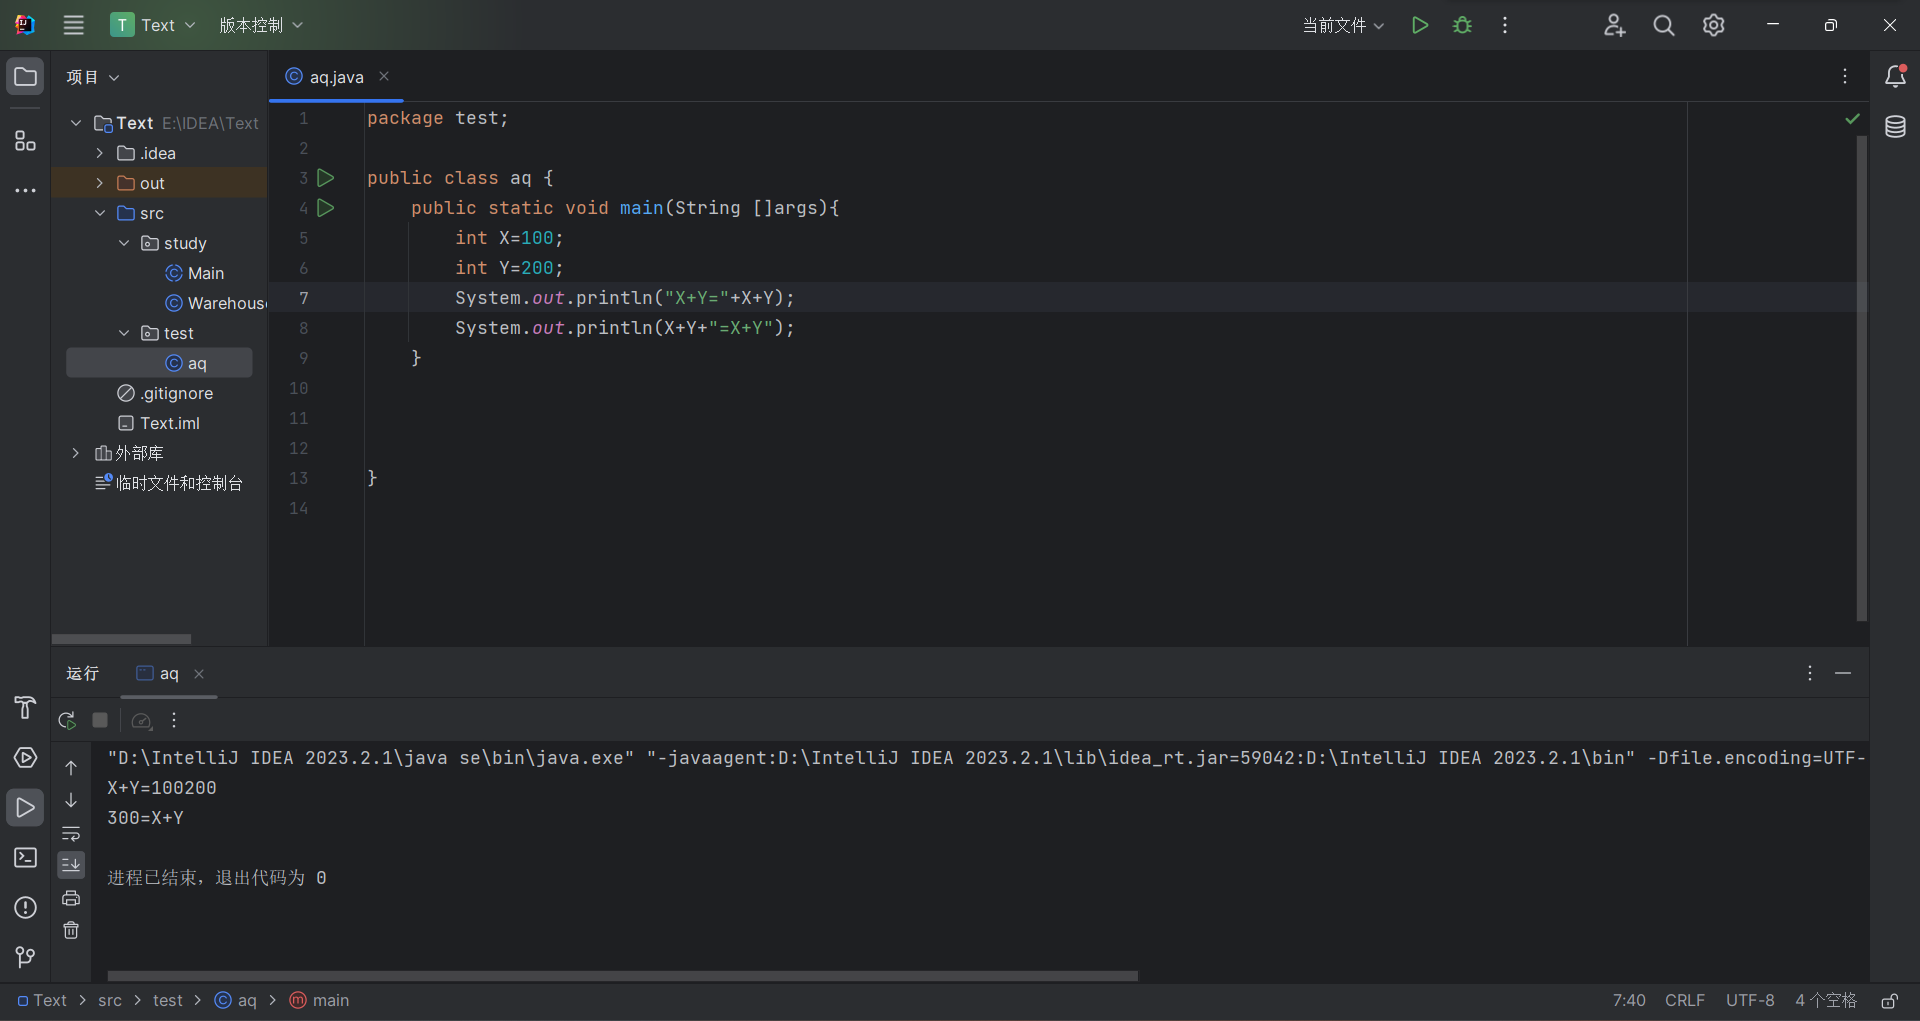Run the current file
Screen dimensions: 1920x1021
pos(1419,25)
